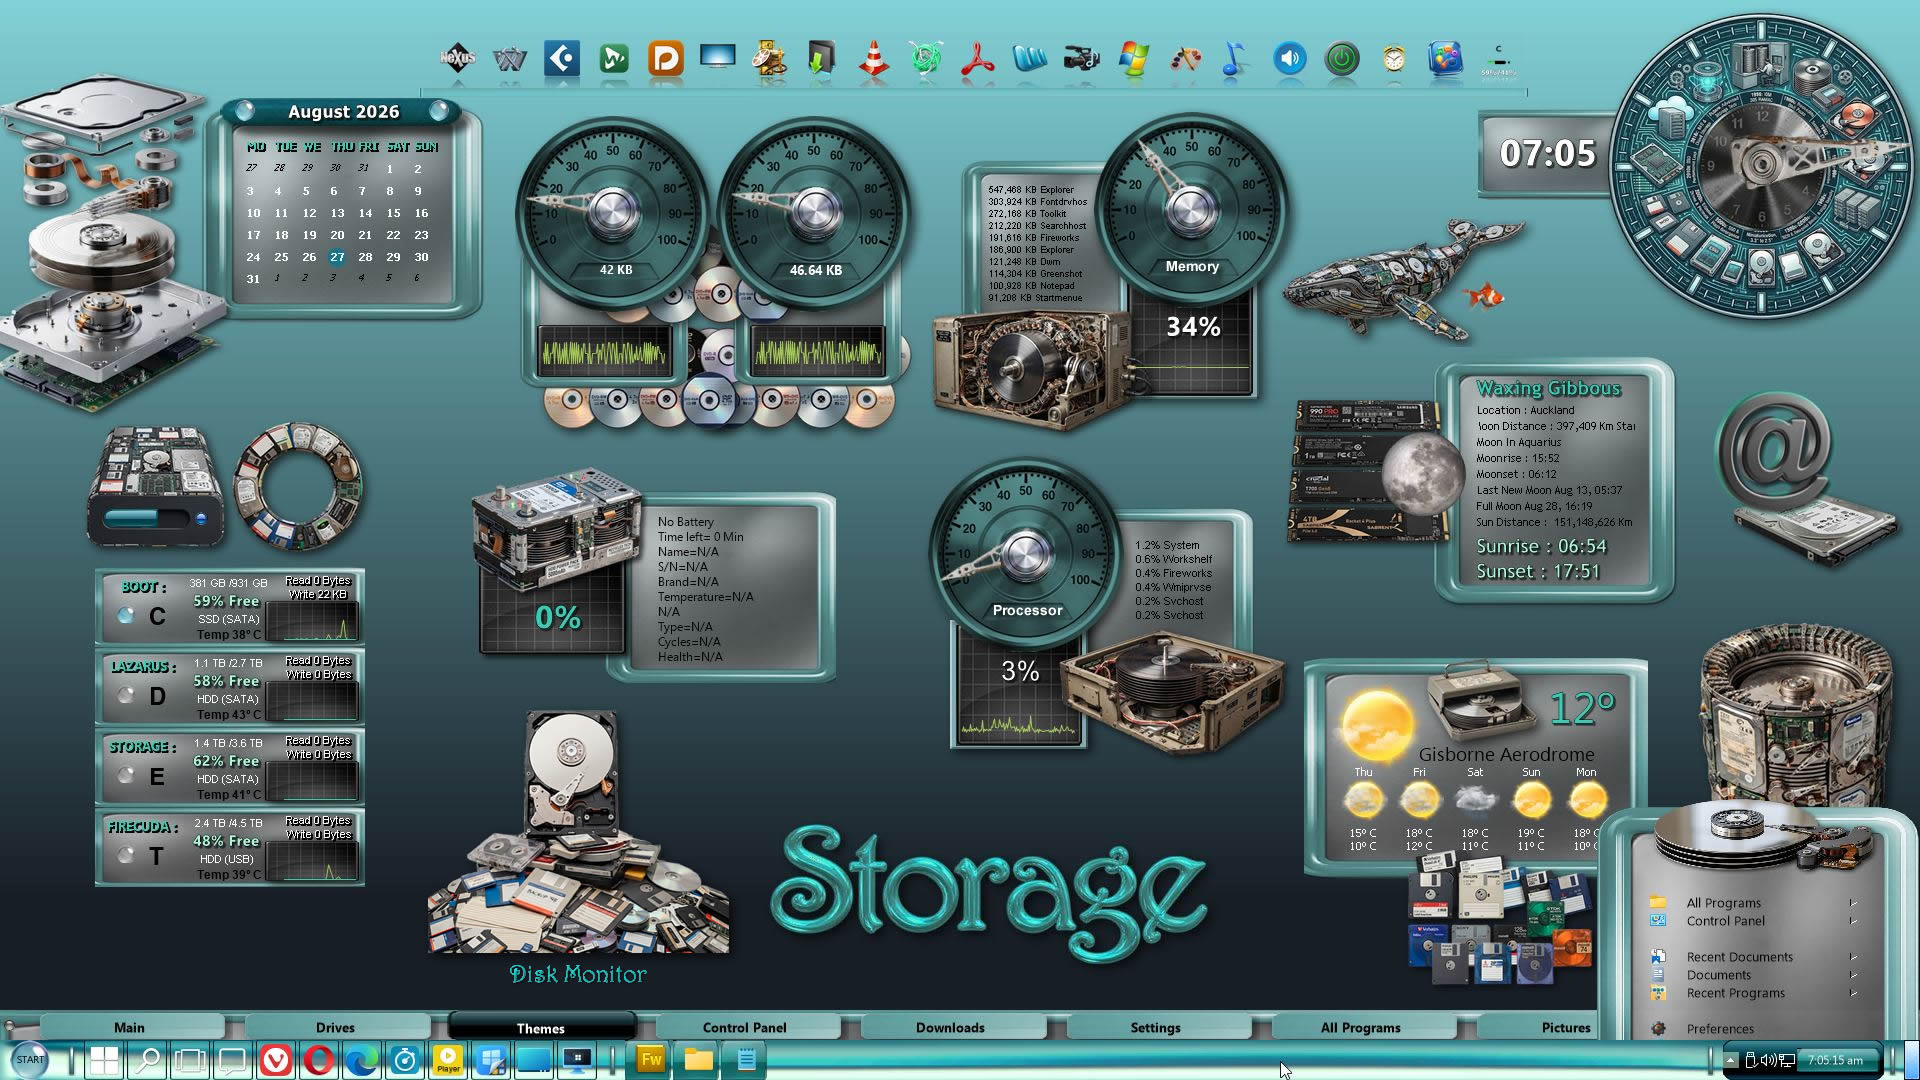Screen dimensions: 1920x1080
Task: Click the blue speaker volume dock icon
Action: (x=1289, y=59)
